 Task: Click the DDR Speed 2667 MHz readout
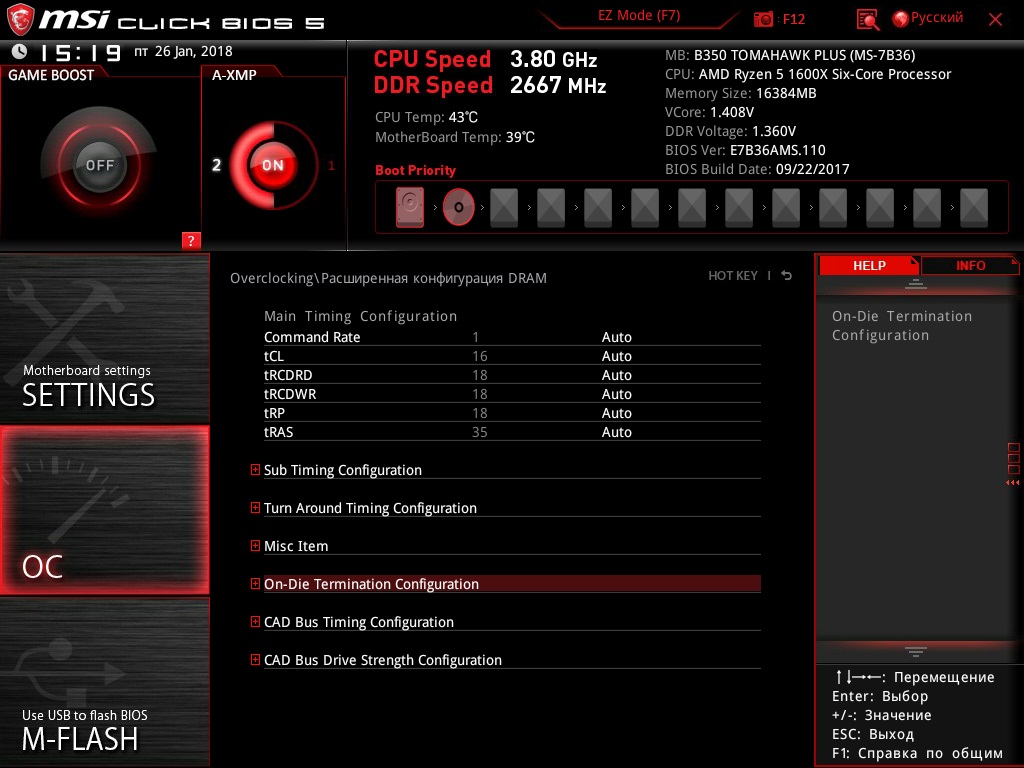[490, 86]
